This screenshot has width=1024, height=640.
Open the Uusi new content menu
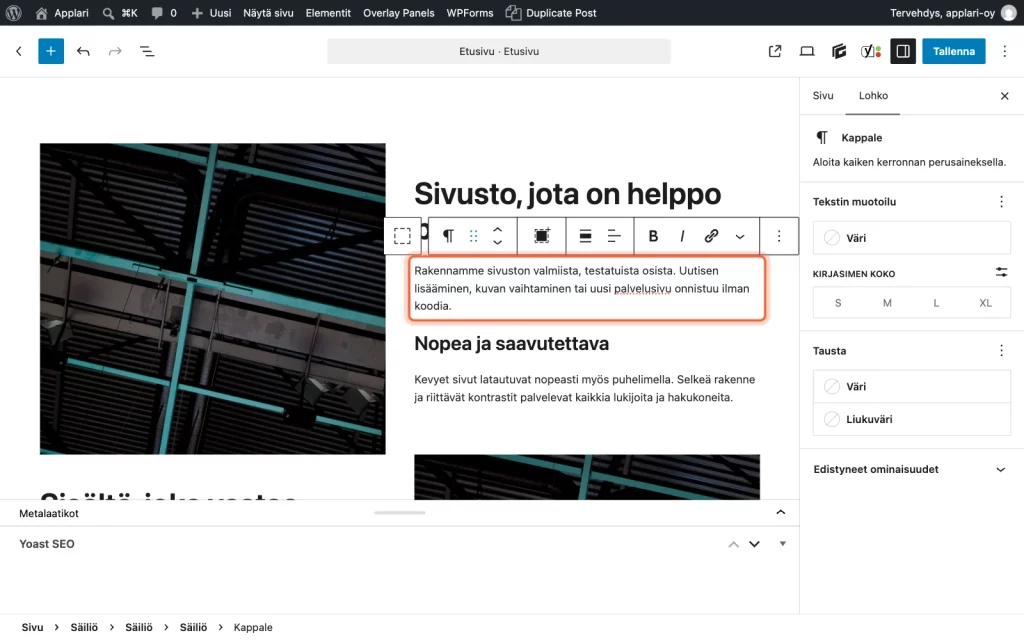point(211,13)
